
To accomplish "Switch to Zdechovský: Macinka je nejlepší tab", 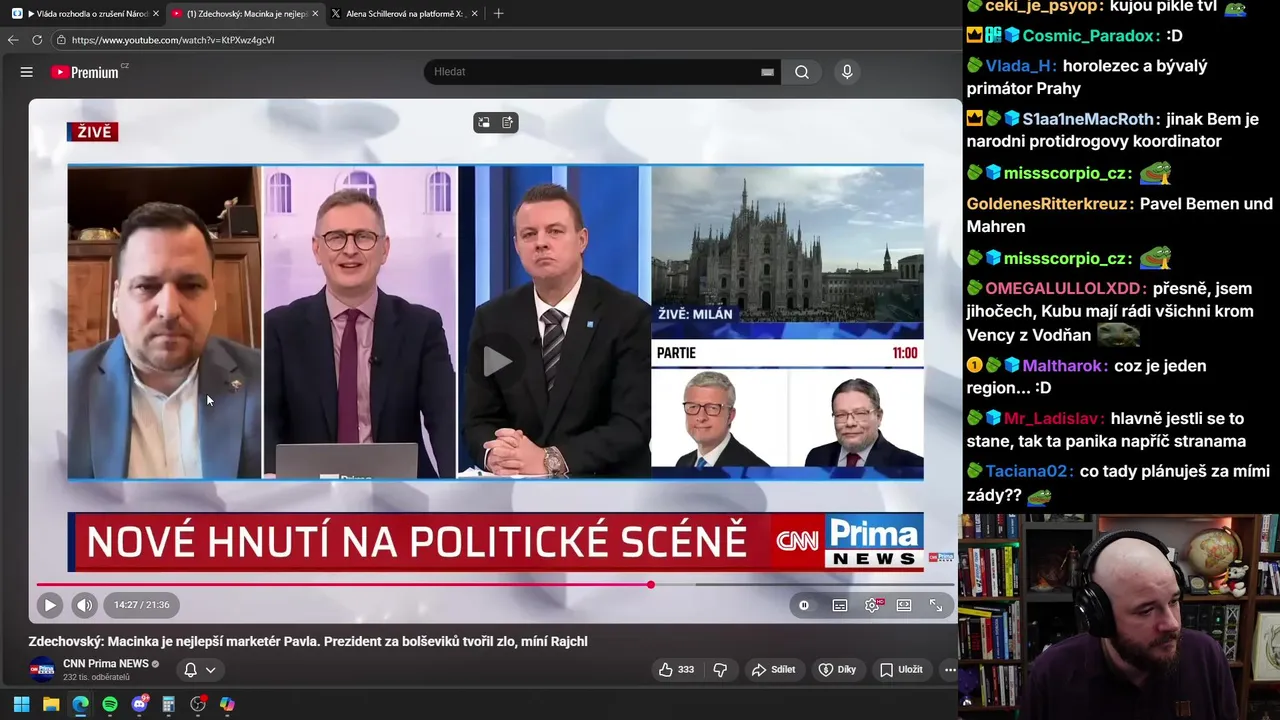I will (244, 14).
